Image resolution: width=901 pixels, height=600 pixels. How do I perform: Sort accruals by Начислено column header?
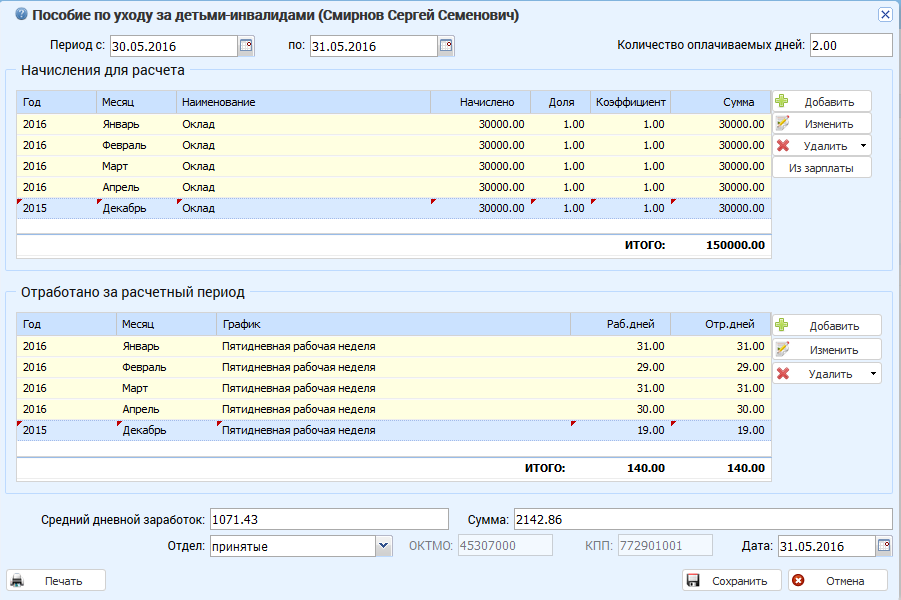480,102
